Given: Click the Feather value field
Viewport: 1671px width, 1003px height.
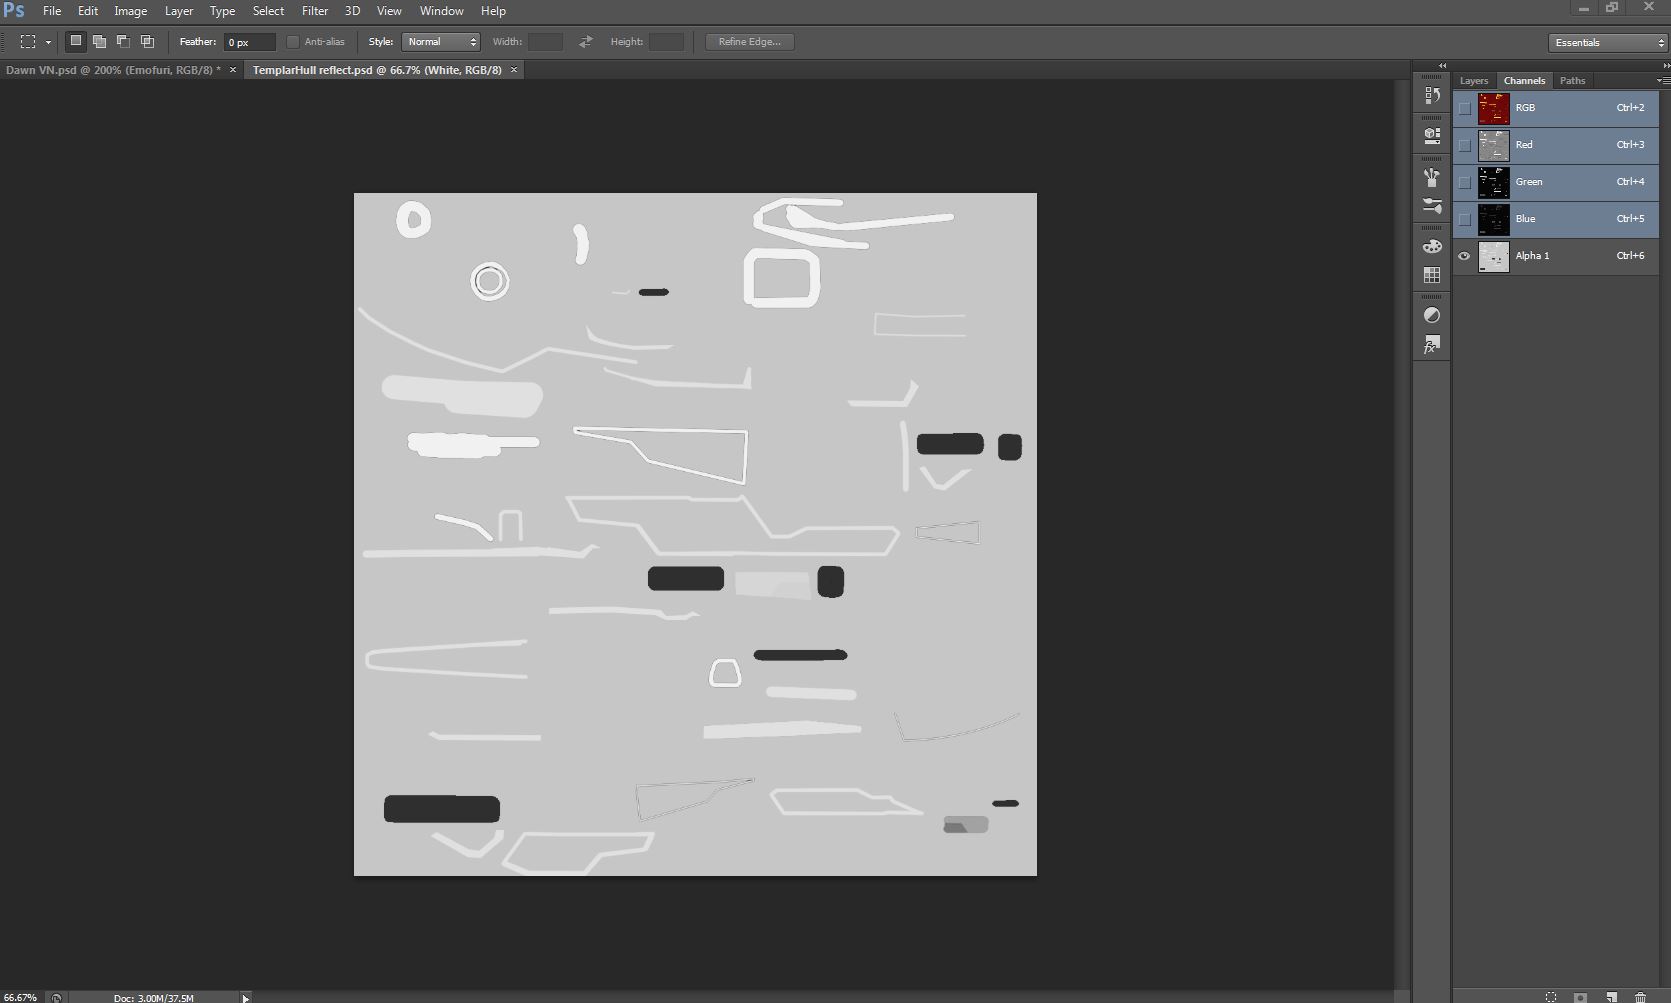Looking at the screenshot, I should coord(249,42).
